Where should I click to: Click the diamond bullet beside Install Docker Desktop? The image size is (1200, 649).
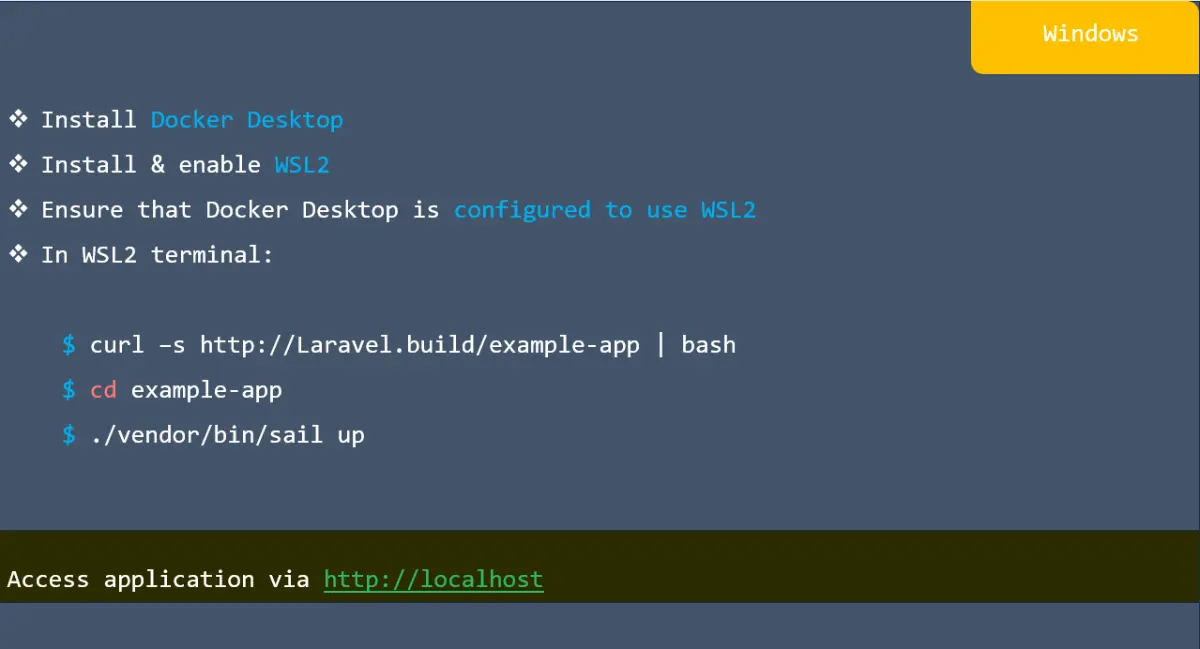pyautogui.click(x=19, y=120)
